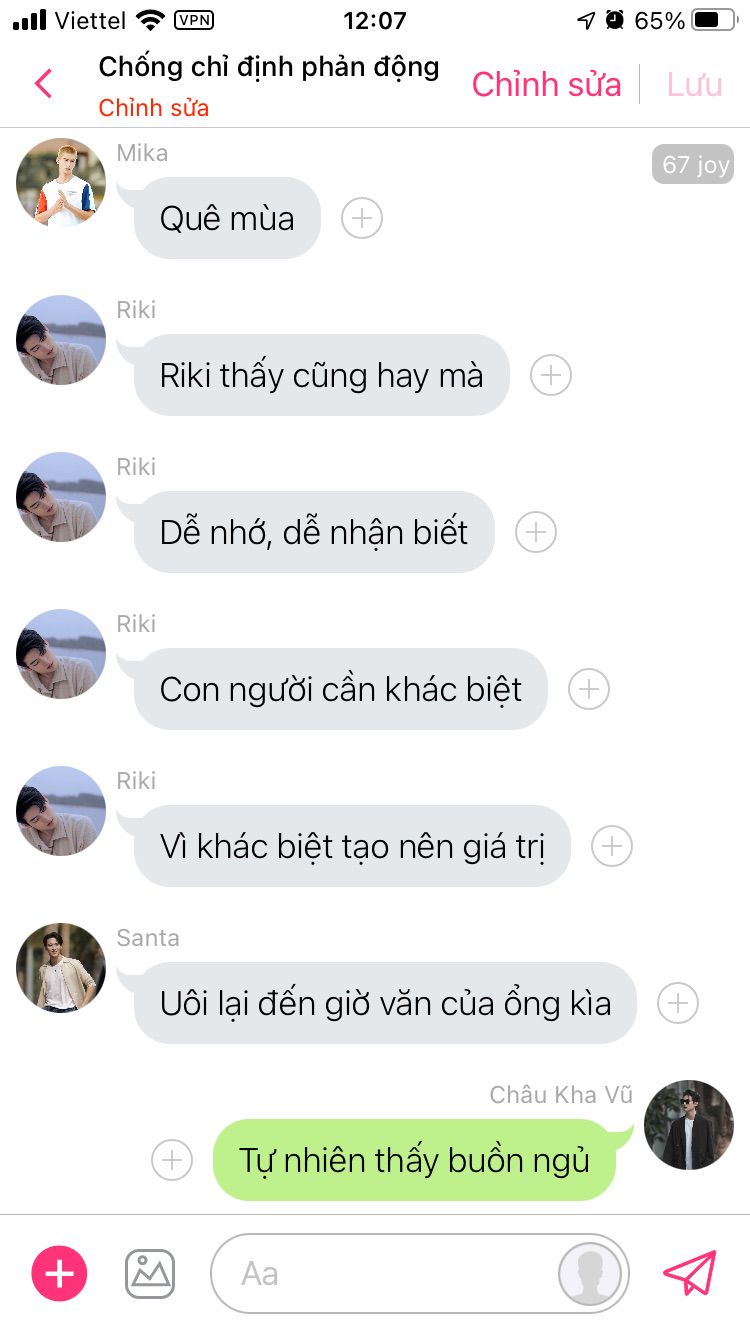Send message with paper plane icon
Viewport: 750px width, 1334px height.
click(690, 1273)
